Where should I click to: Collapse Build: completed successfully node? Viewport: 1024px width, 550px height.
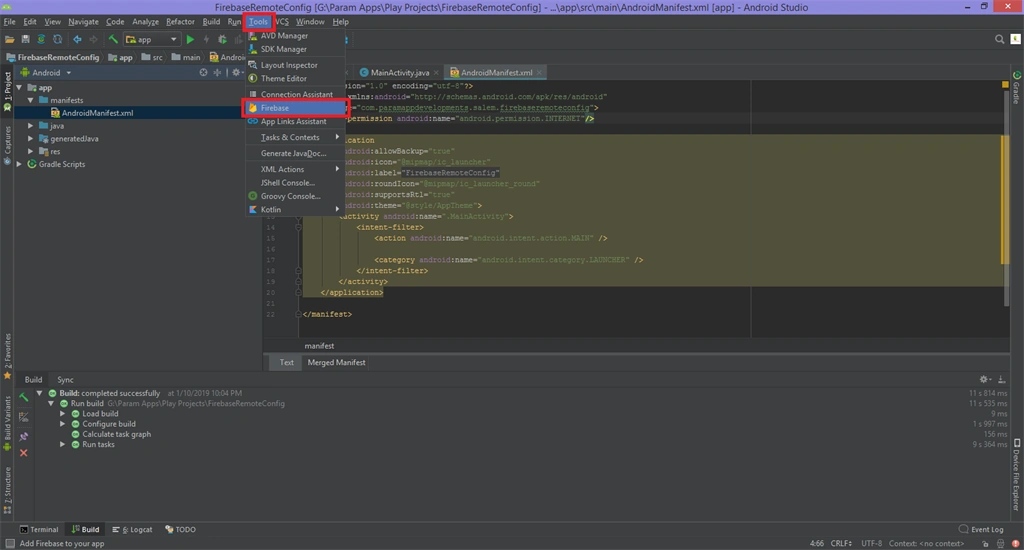click(x=39, y=393)
